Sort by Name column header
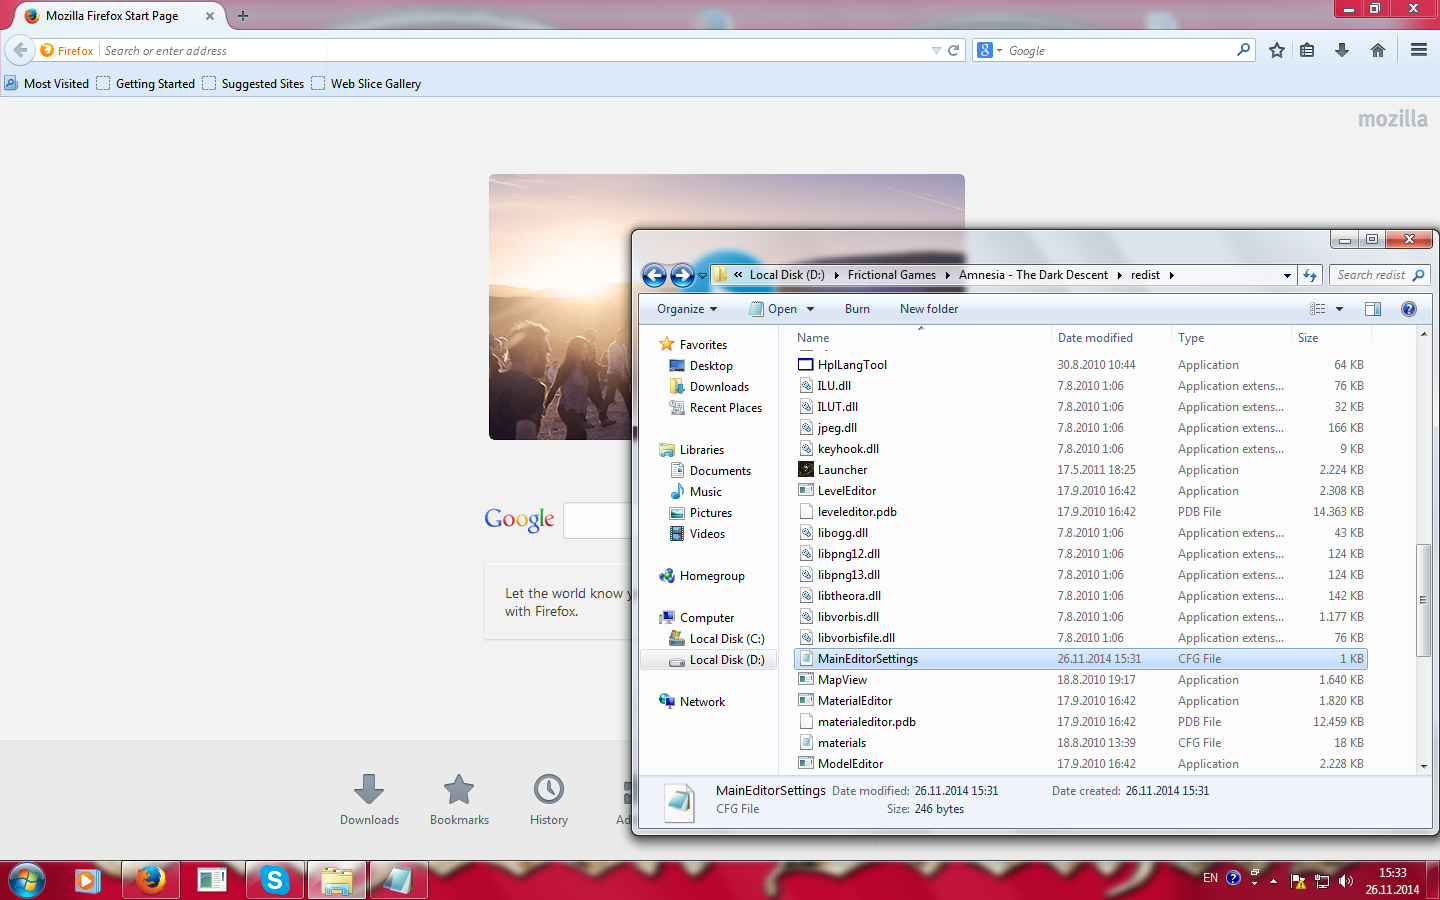This screenshot has height=900, width=1440. (920, 338)
